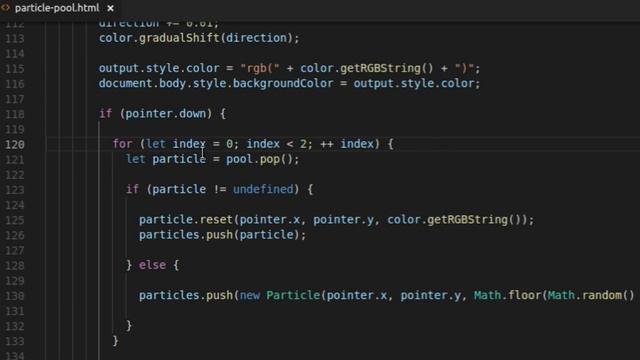Click line number 115
640x360 pixels.
(x=15, y=69)
